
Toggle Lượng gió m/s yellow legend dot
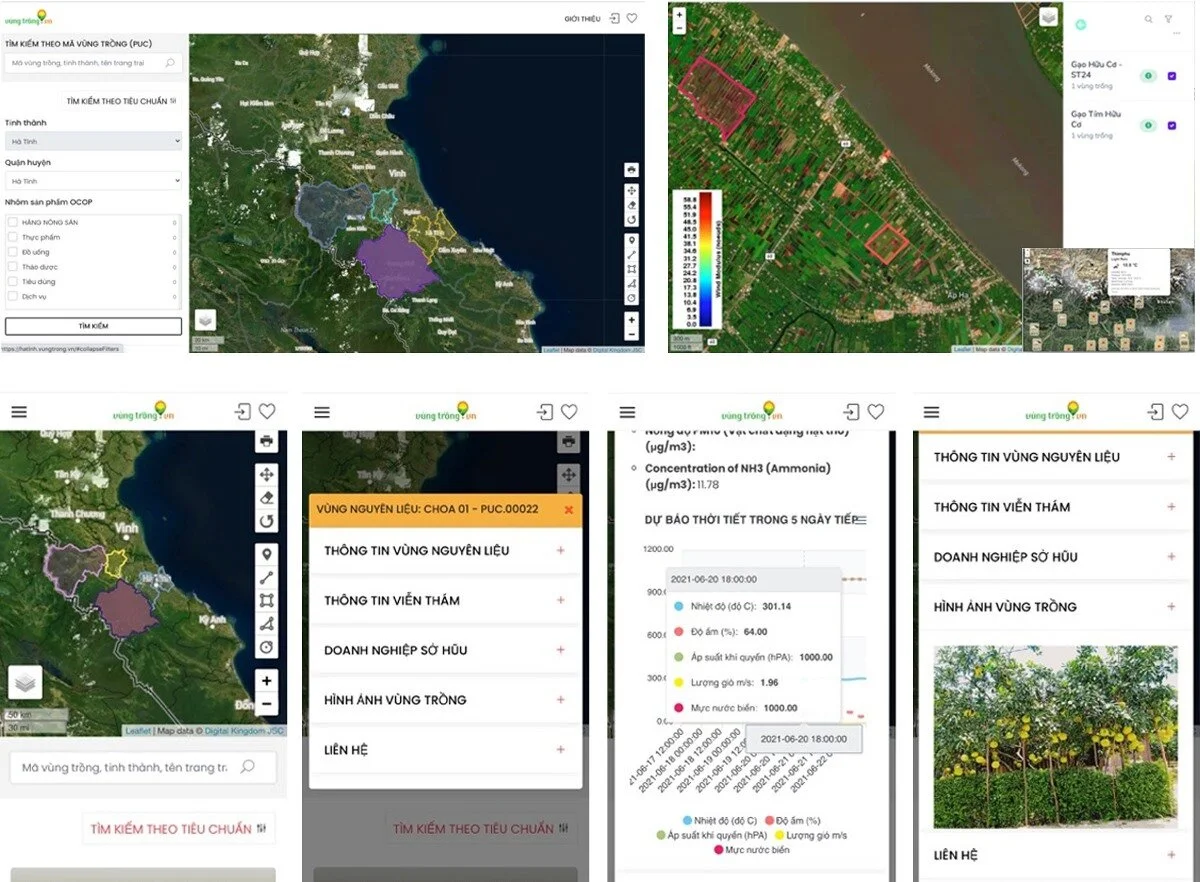(779, 835)
